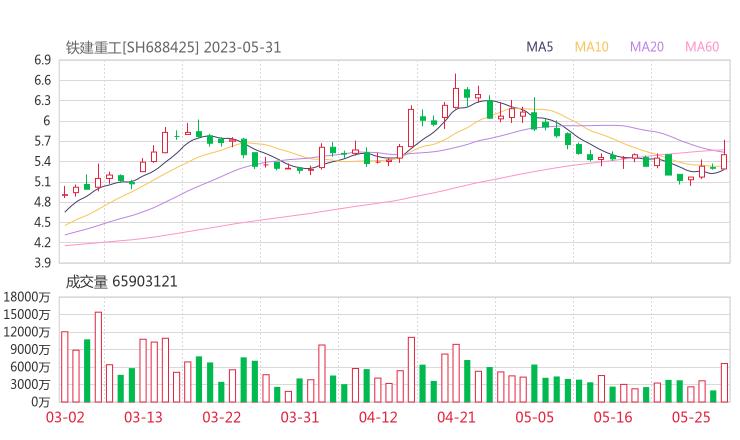Click the 6000万 volume axis value

coord(31,367)
